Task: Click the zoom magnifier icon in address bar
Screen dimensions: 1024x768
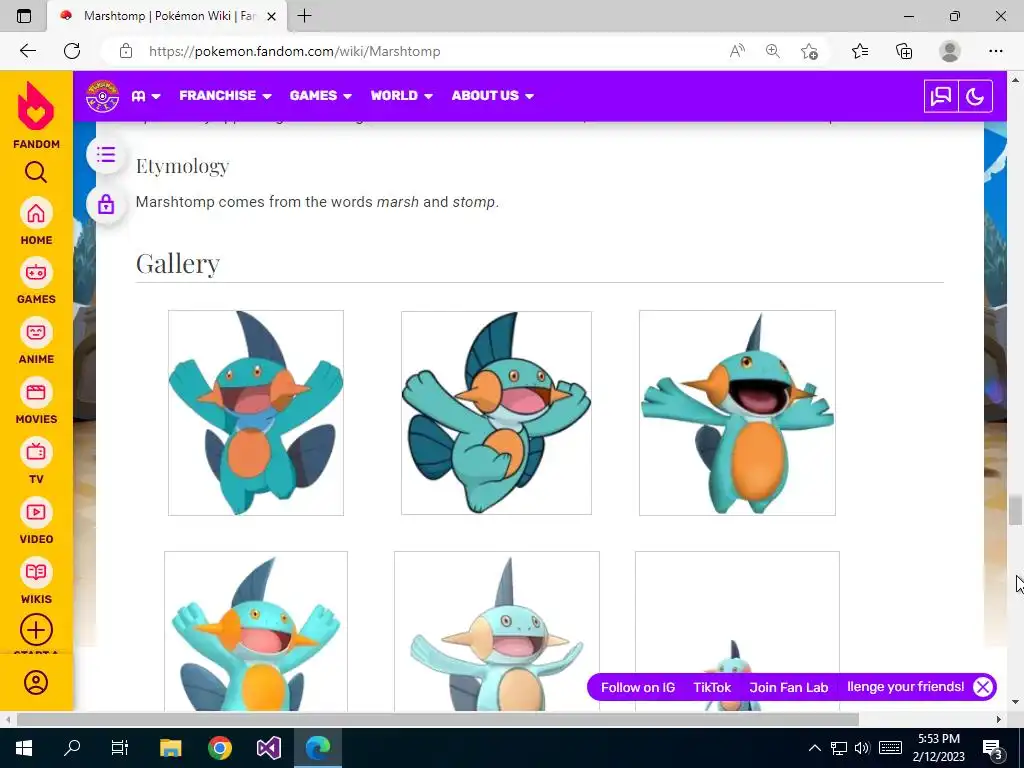Action: [x=773, y=51]
